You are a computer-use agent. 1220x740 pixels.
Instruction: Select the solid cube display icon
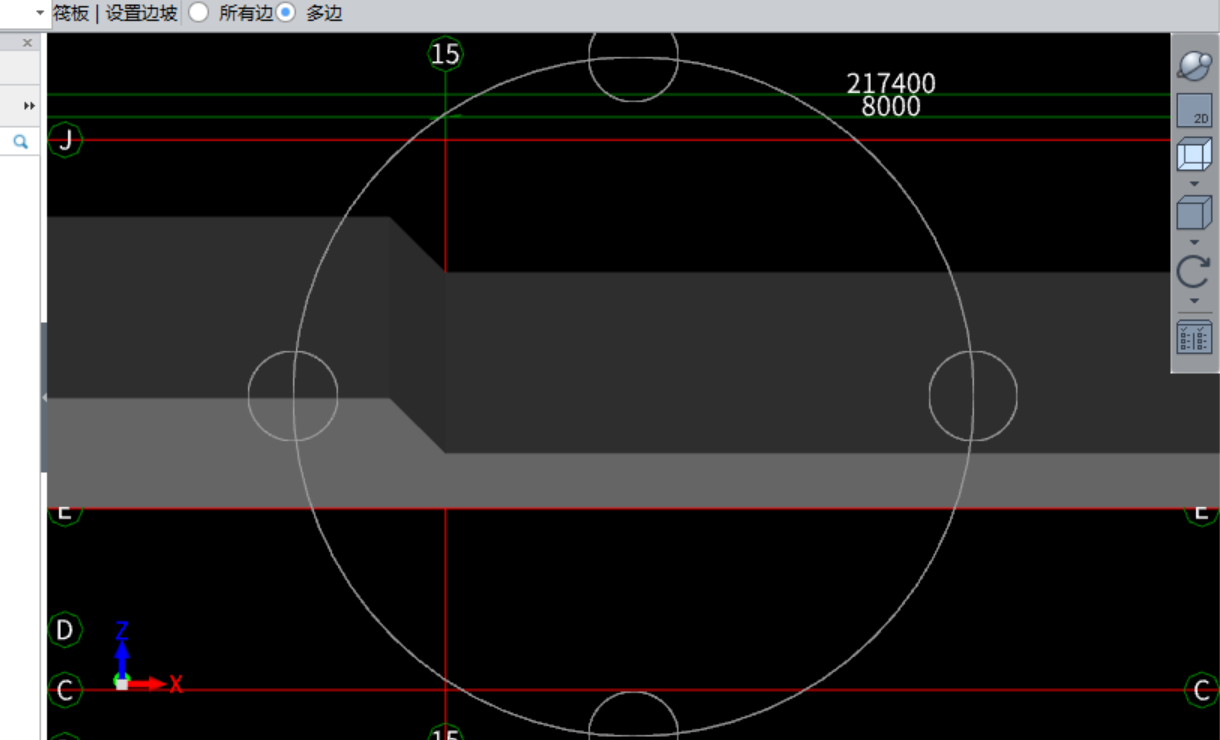1194,212
